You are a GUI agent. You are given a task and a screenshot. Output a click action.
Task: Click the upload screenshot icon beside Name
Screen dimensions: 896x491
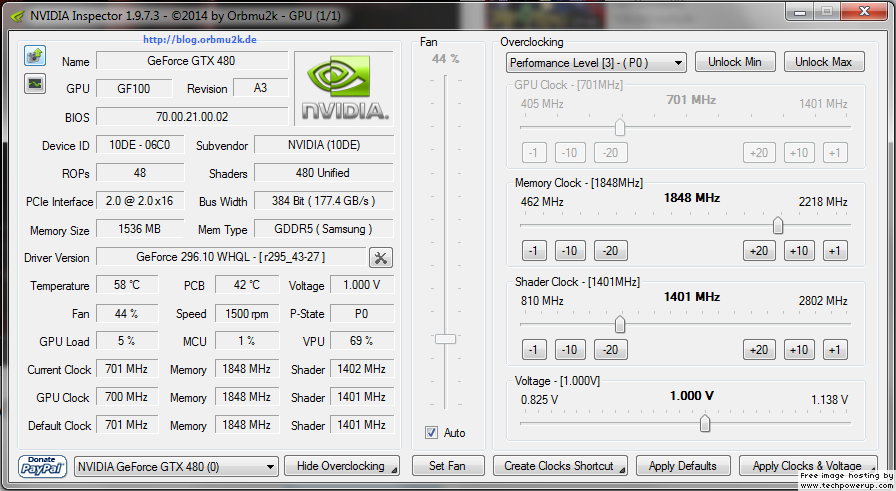point(35,56)
